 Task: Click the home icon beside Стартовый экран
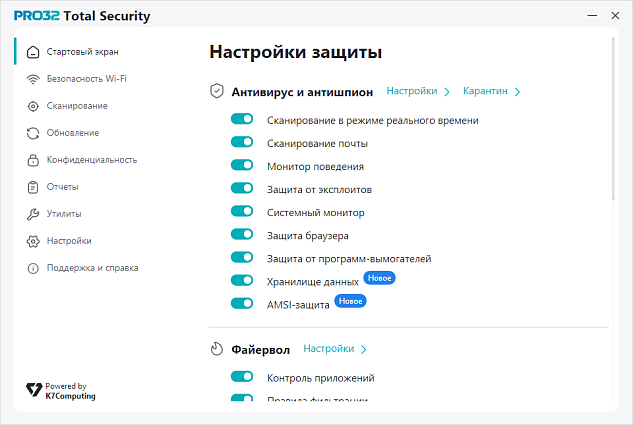[x=33, y=52]
